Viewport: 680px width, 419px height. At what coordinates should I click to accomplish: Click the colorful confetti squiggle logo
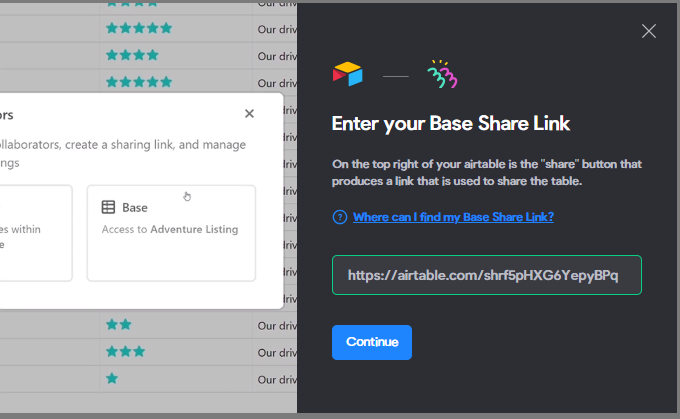pos(442,74)
